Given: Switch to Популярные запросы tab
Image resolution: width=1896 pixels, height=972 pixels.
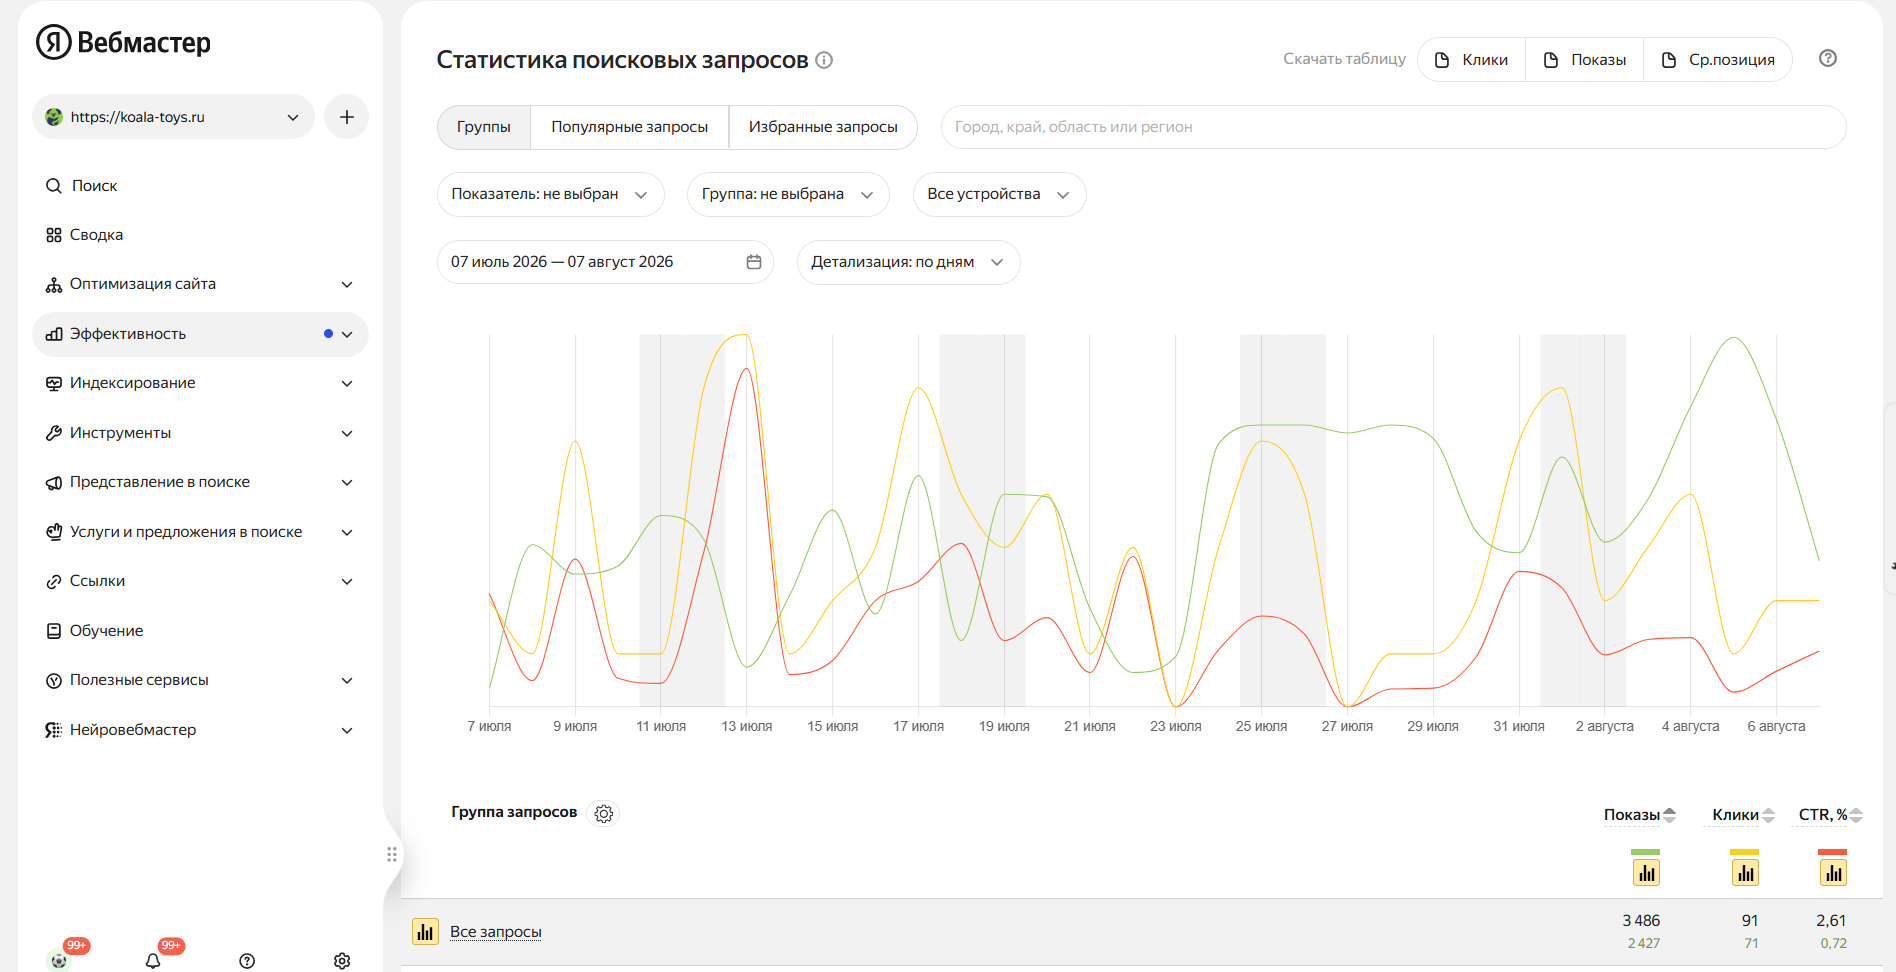Looking at the screenshot, I should (629, 127).
